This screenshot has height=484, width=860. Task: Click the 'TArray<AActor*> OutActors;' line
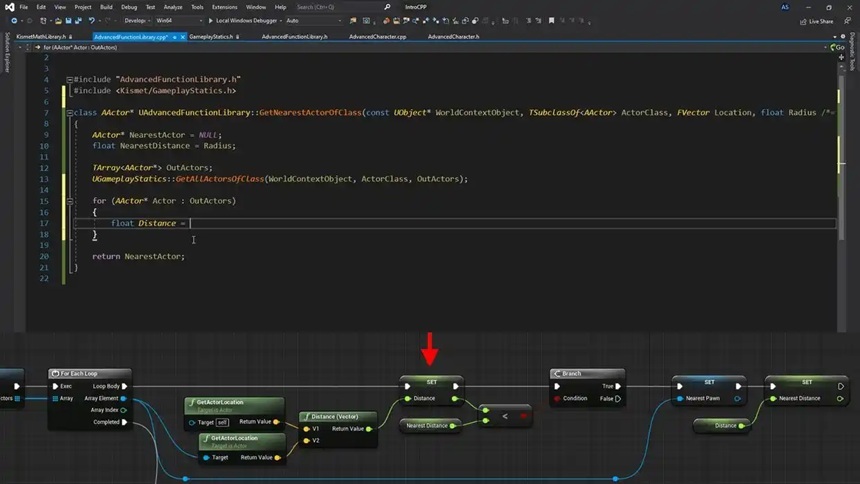pos(152,168)
